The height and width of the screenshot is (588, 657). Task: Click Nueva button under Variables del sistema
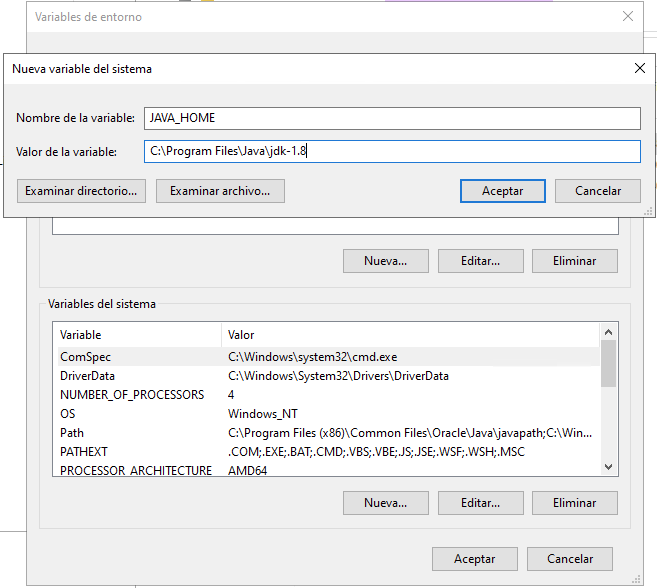coord(386,503)
